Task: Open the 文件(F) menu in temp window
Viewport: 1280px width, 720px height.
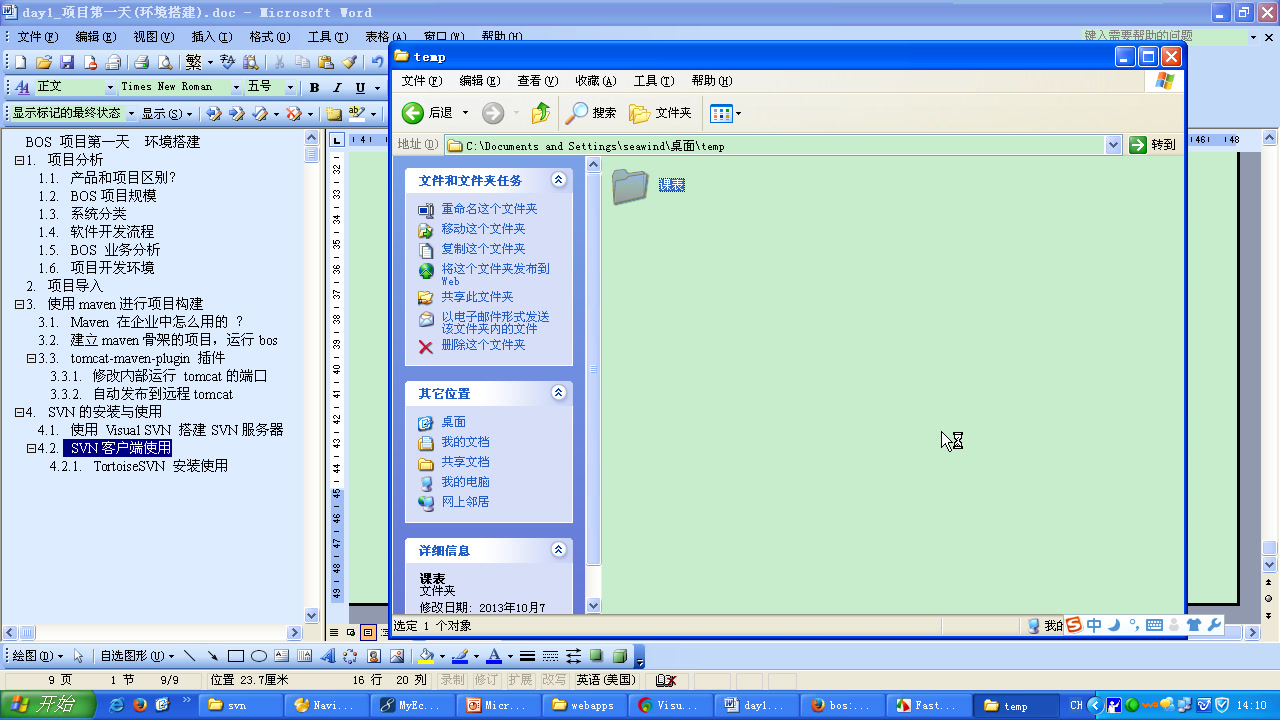Action: [421, 81]
